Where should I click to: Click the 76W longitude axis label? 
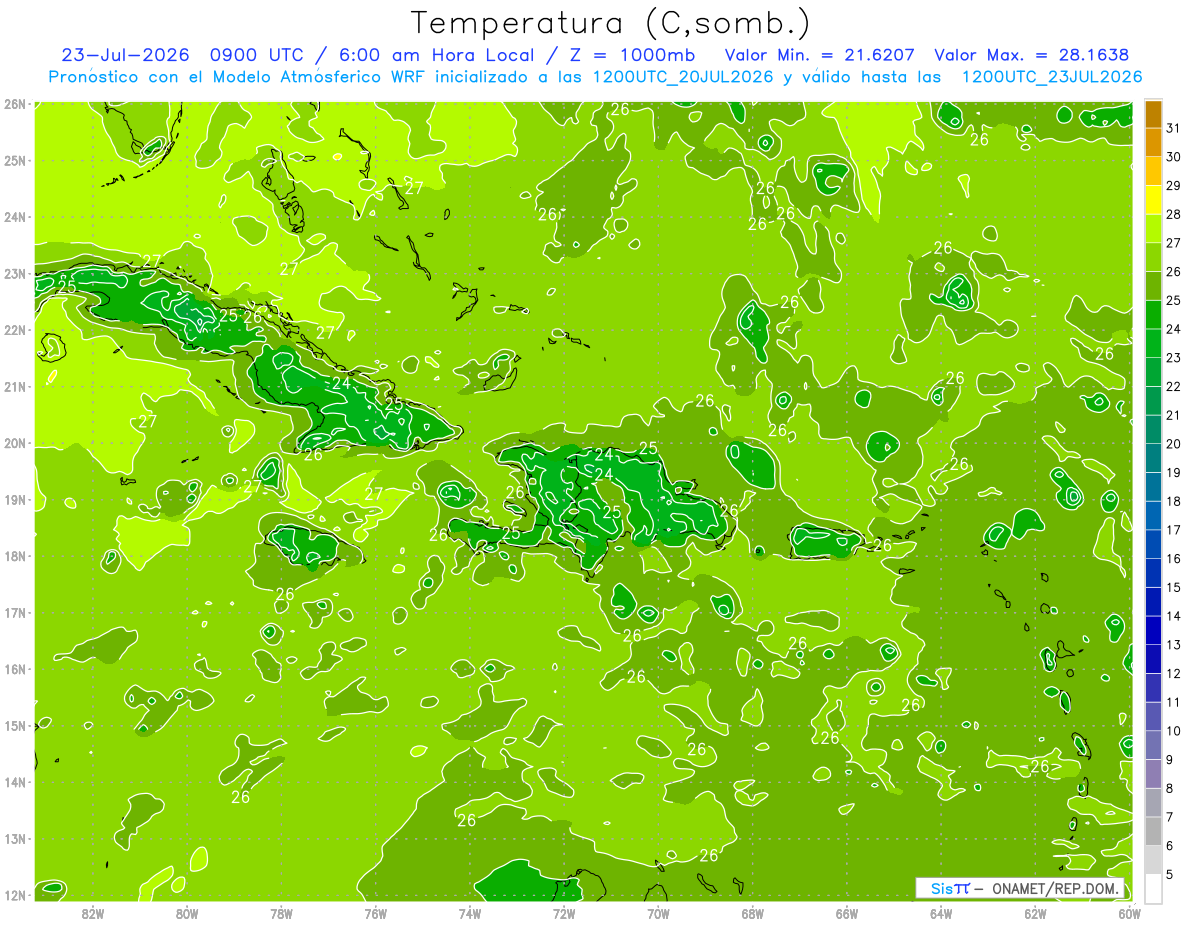coord(376,914)
